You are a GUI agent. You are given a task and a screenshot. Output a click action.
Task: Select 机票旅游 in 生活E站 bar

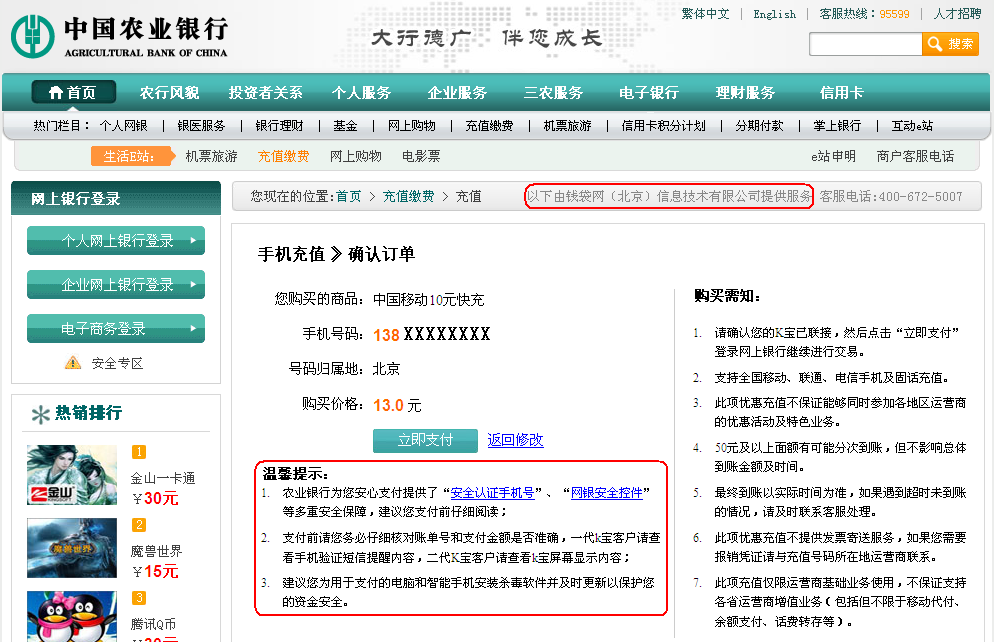click(x=211, y=156)
